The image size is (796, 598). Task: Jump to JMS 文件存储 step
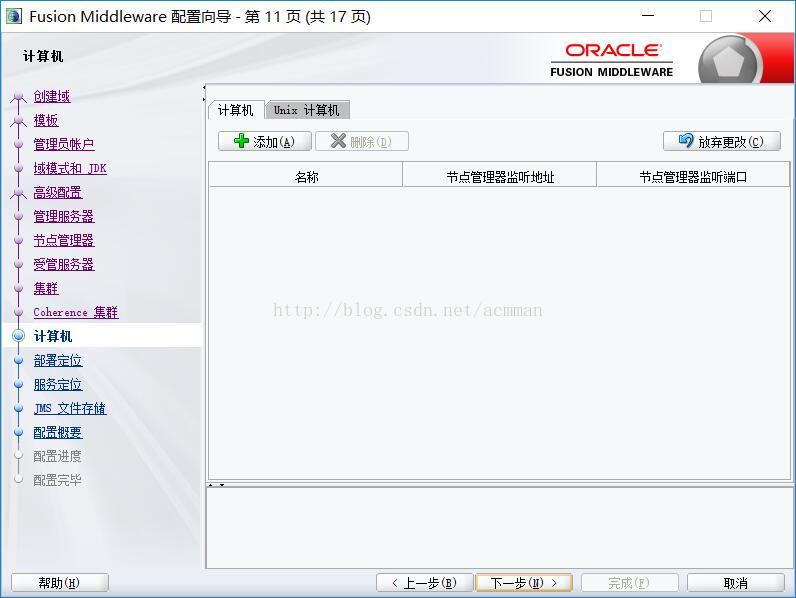coord(70,408)
